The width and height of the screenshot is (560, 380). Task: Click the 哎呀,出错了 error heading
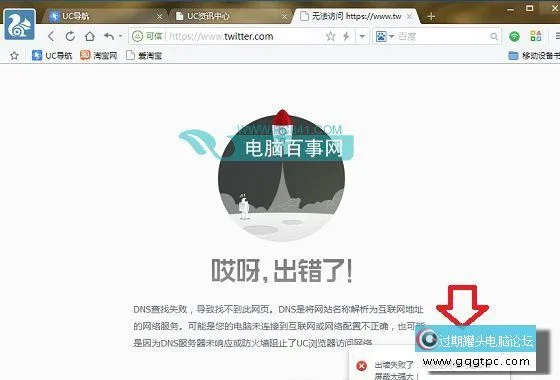click(282, 271)
